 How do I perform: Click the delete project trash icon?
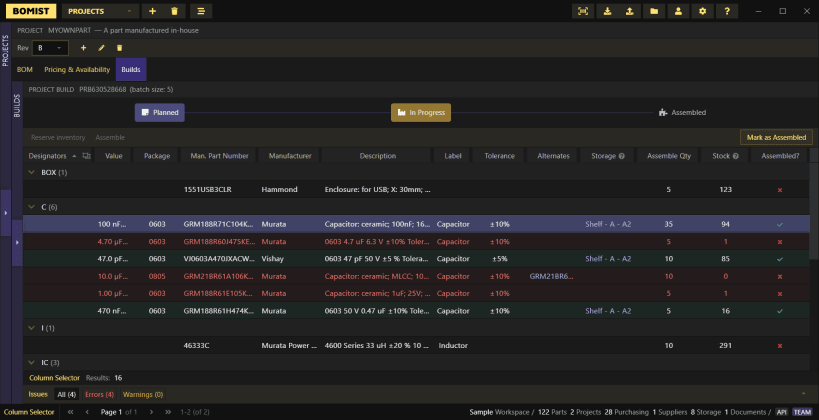pos(174,11)
